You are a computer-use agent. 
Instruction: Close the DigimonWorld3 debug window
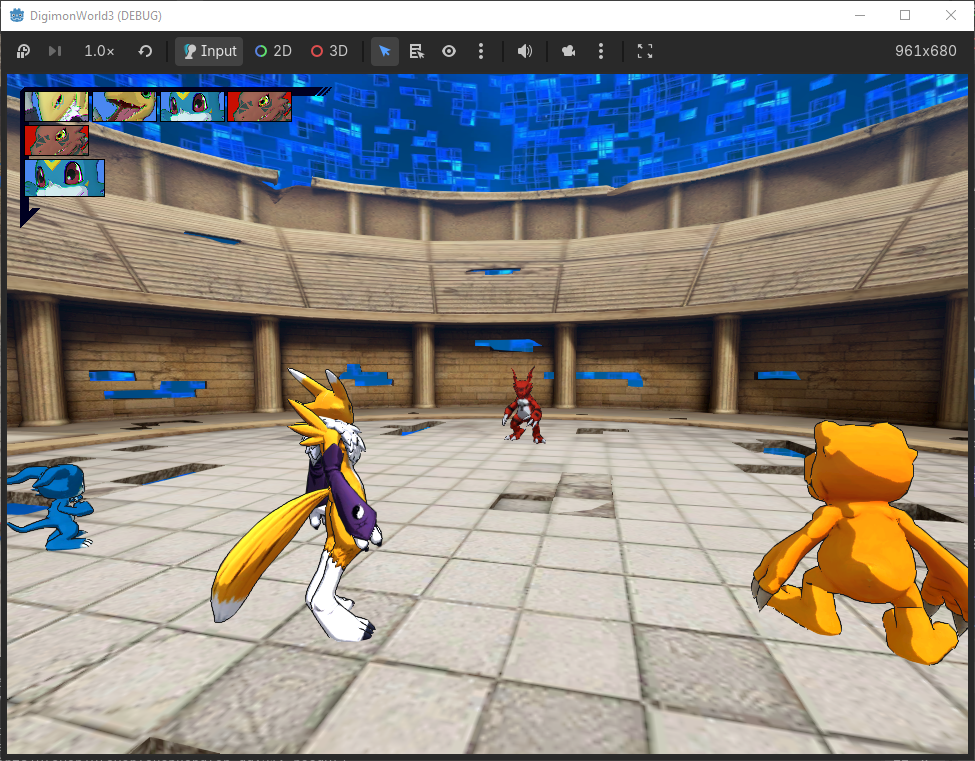(951, 16)
